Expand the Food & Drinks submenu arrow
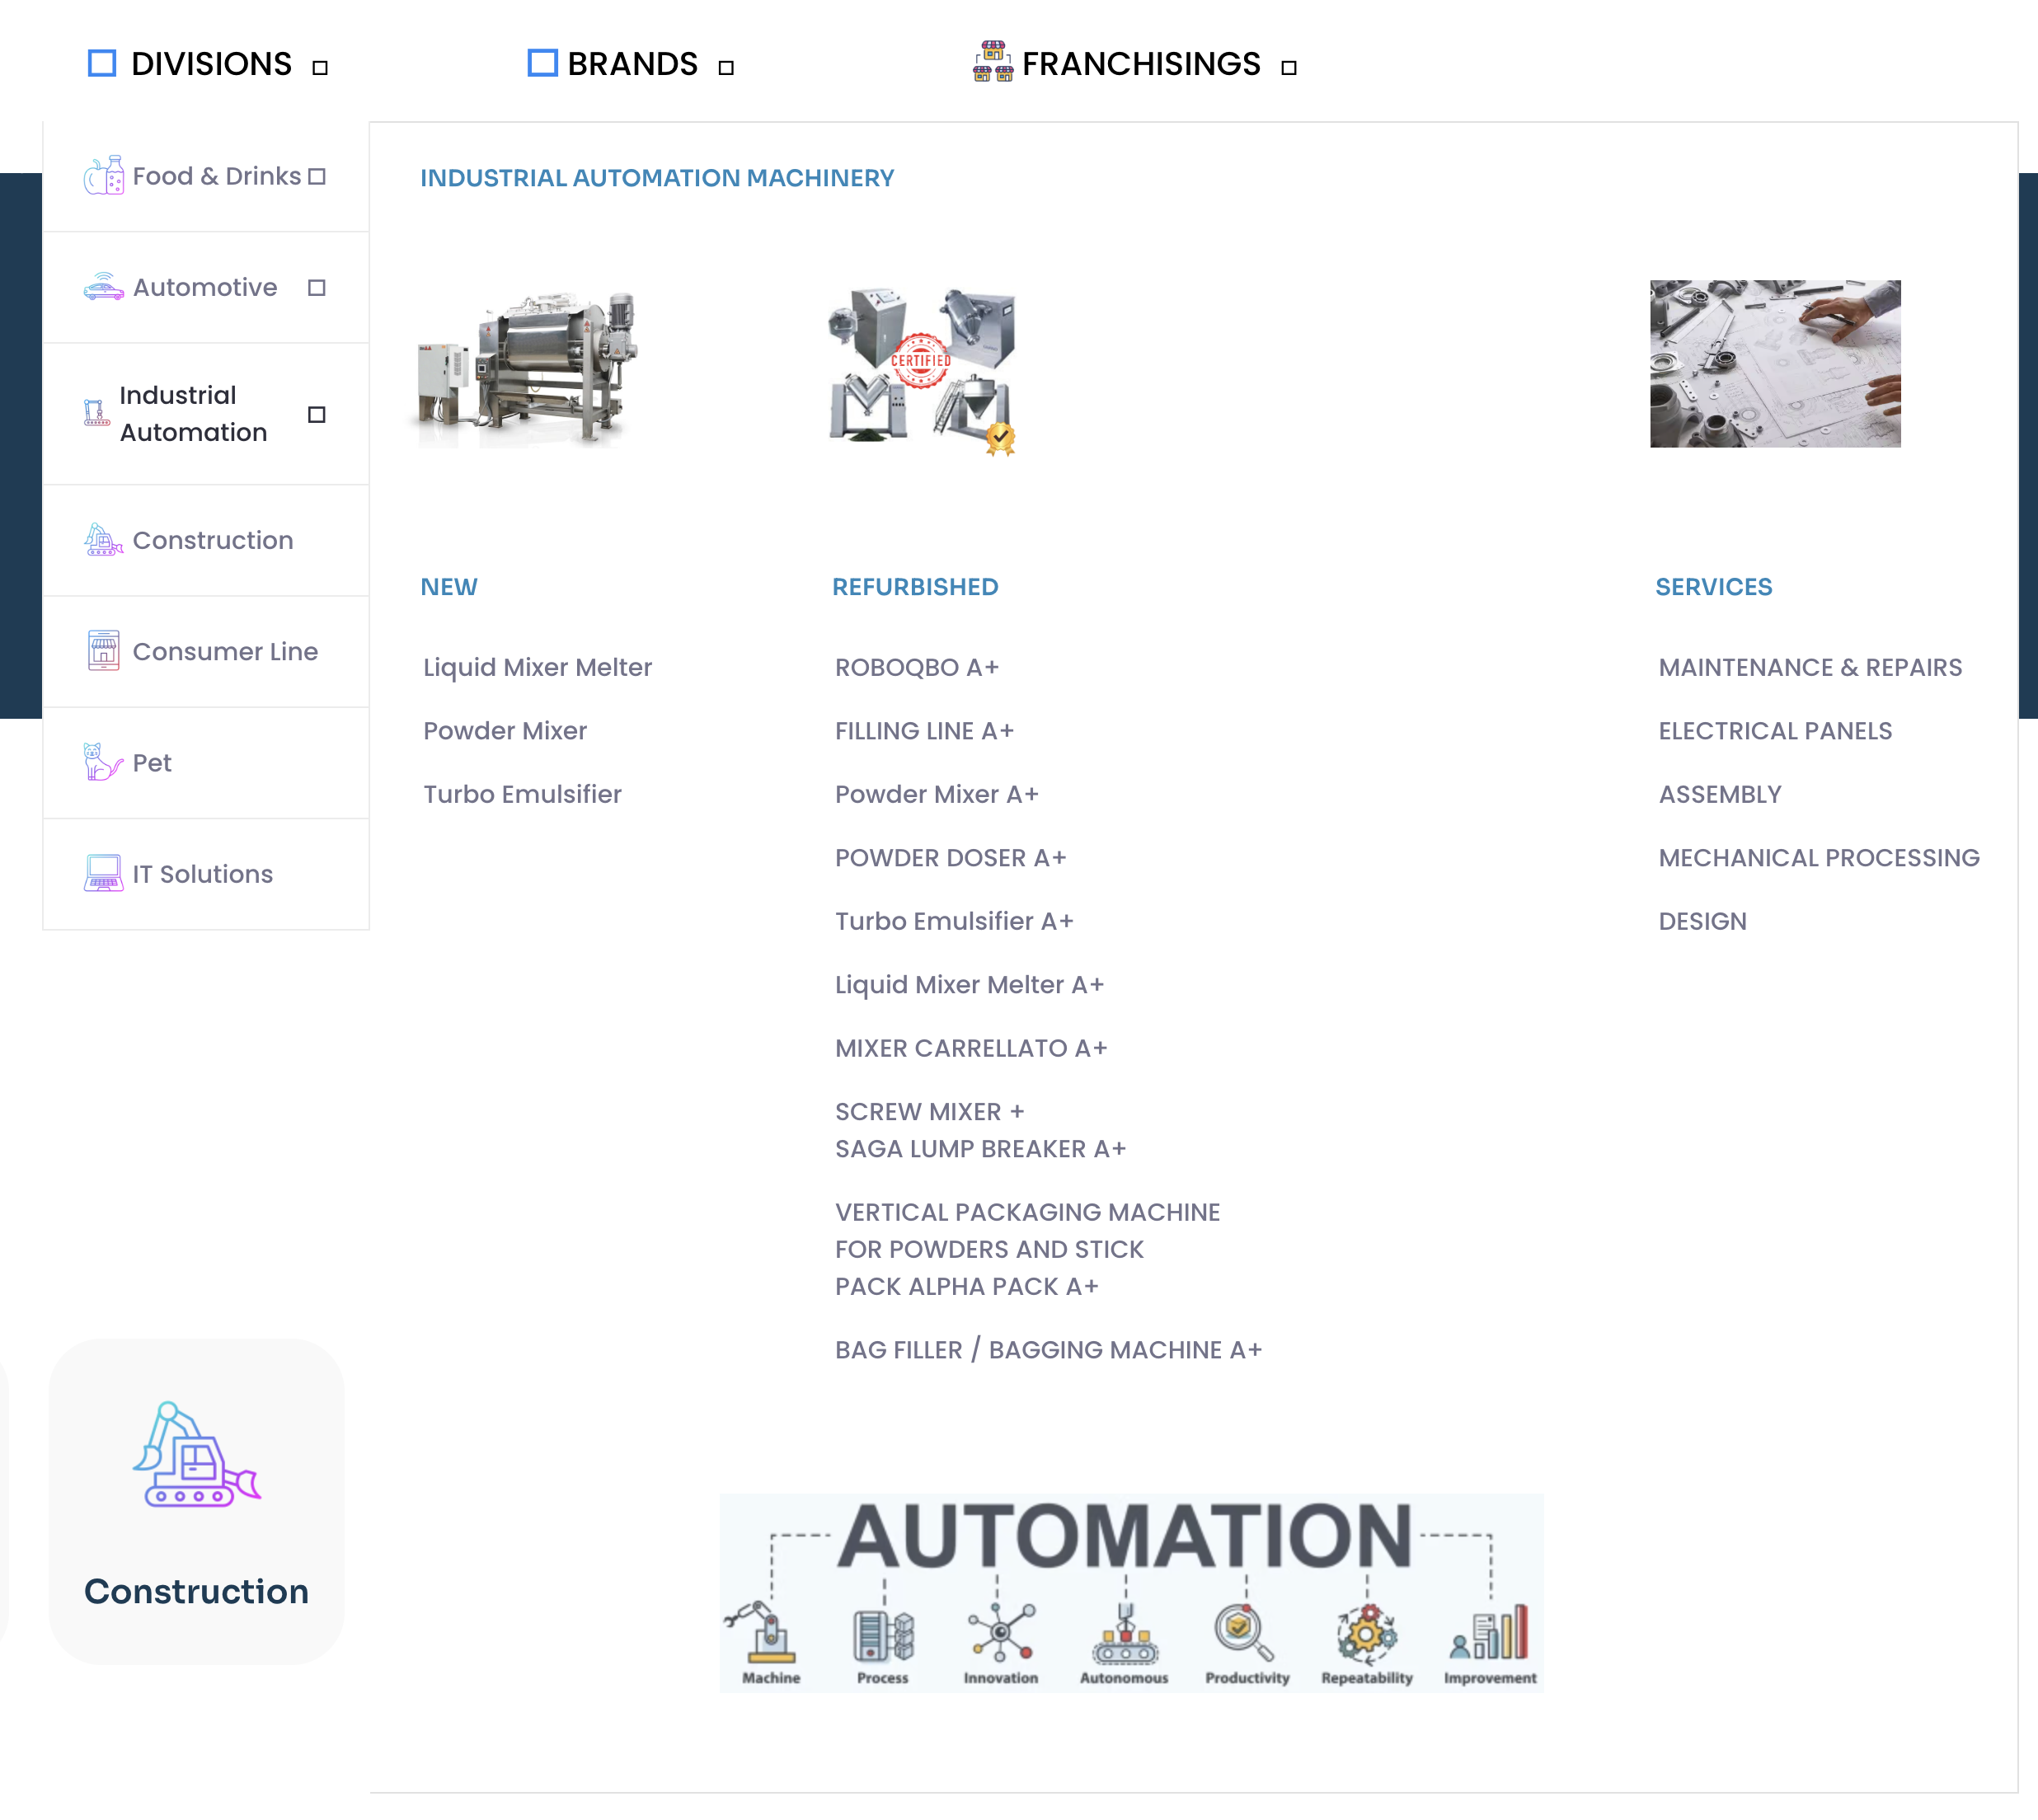The height and width of the screenshot is (1820, 2038). [317, 177]
